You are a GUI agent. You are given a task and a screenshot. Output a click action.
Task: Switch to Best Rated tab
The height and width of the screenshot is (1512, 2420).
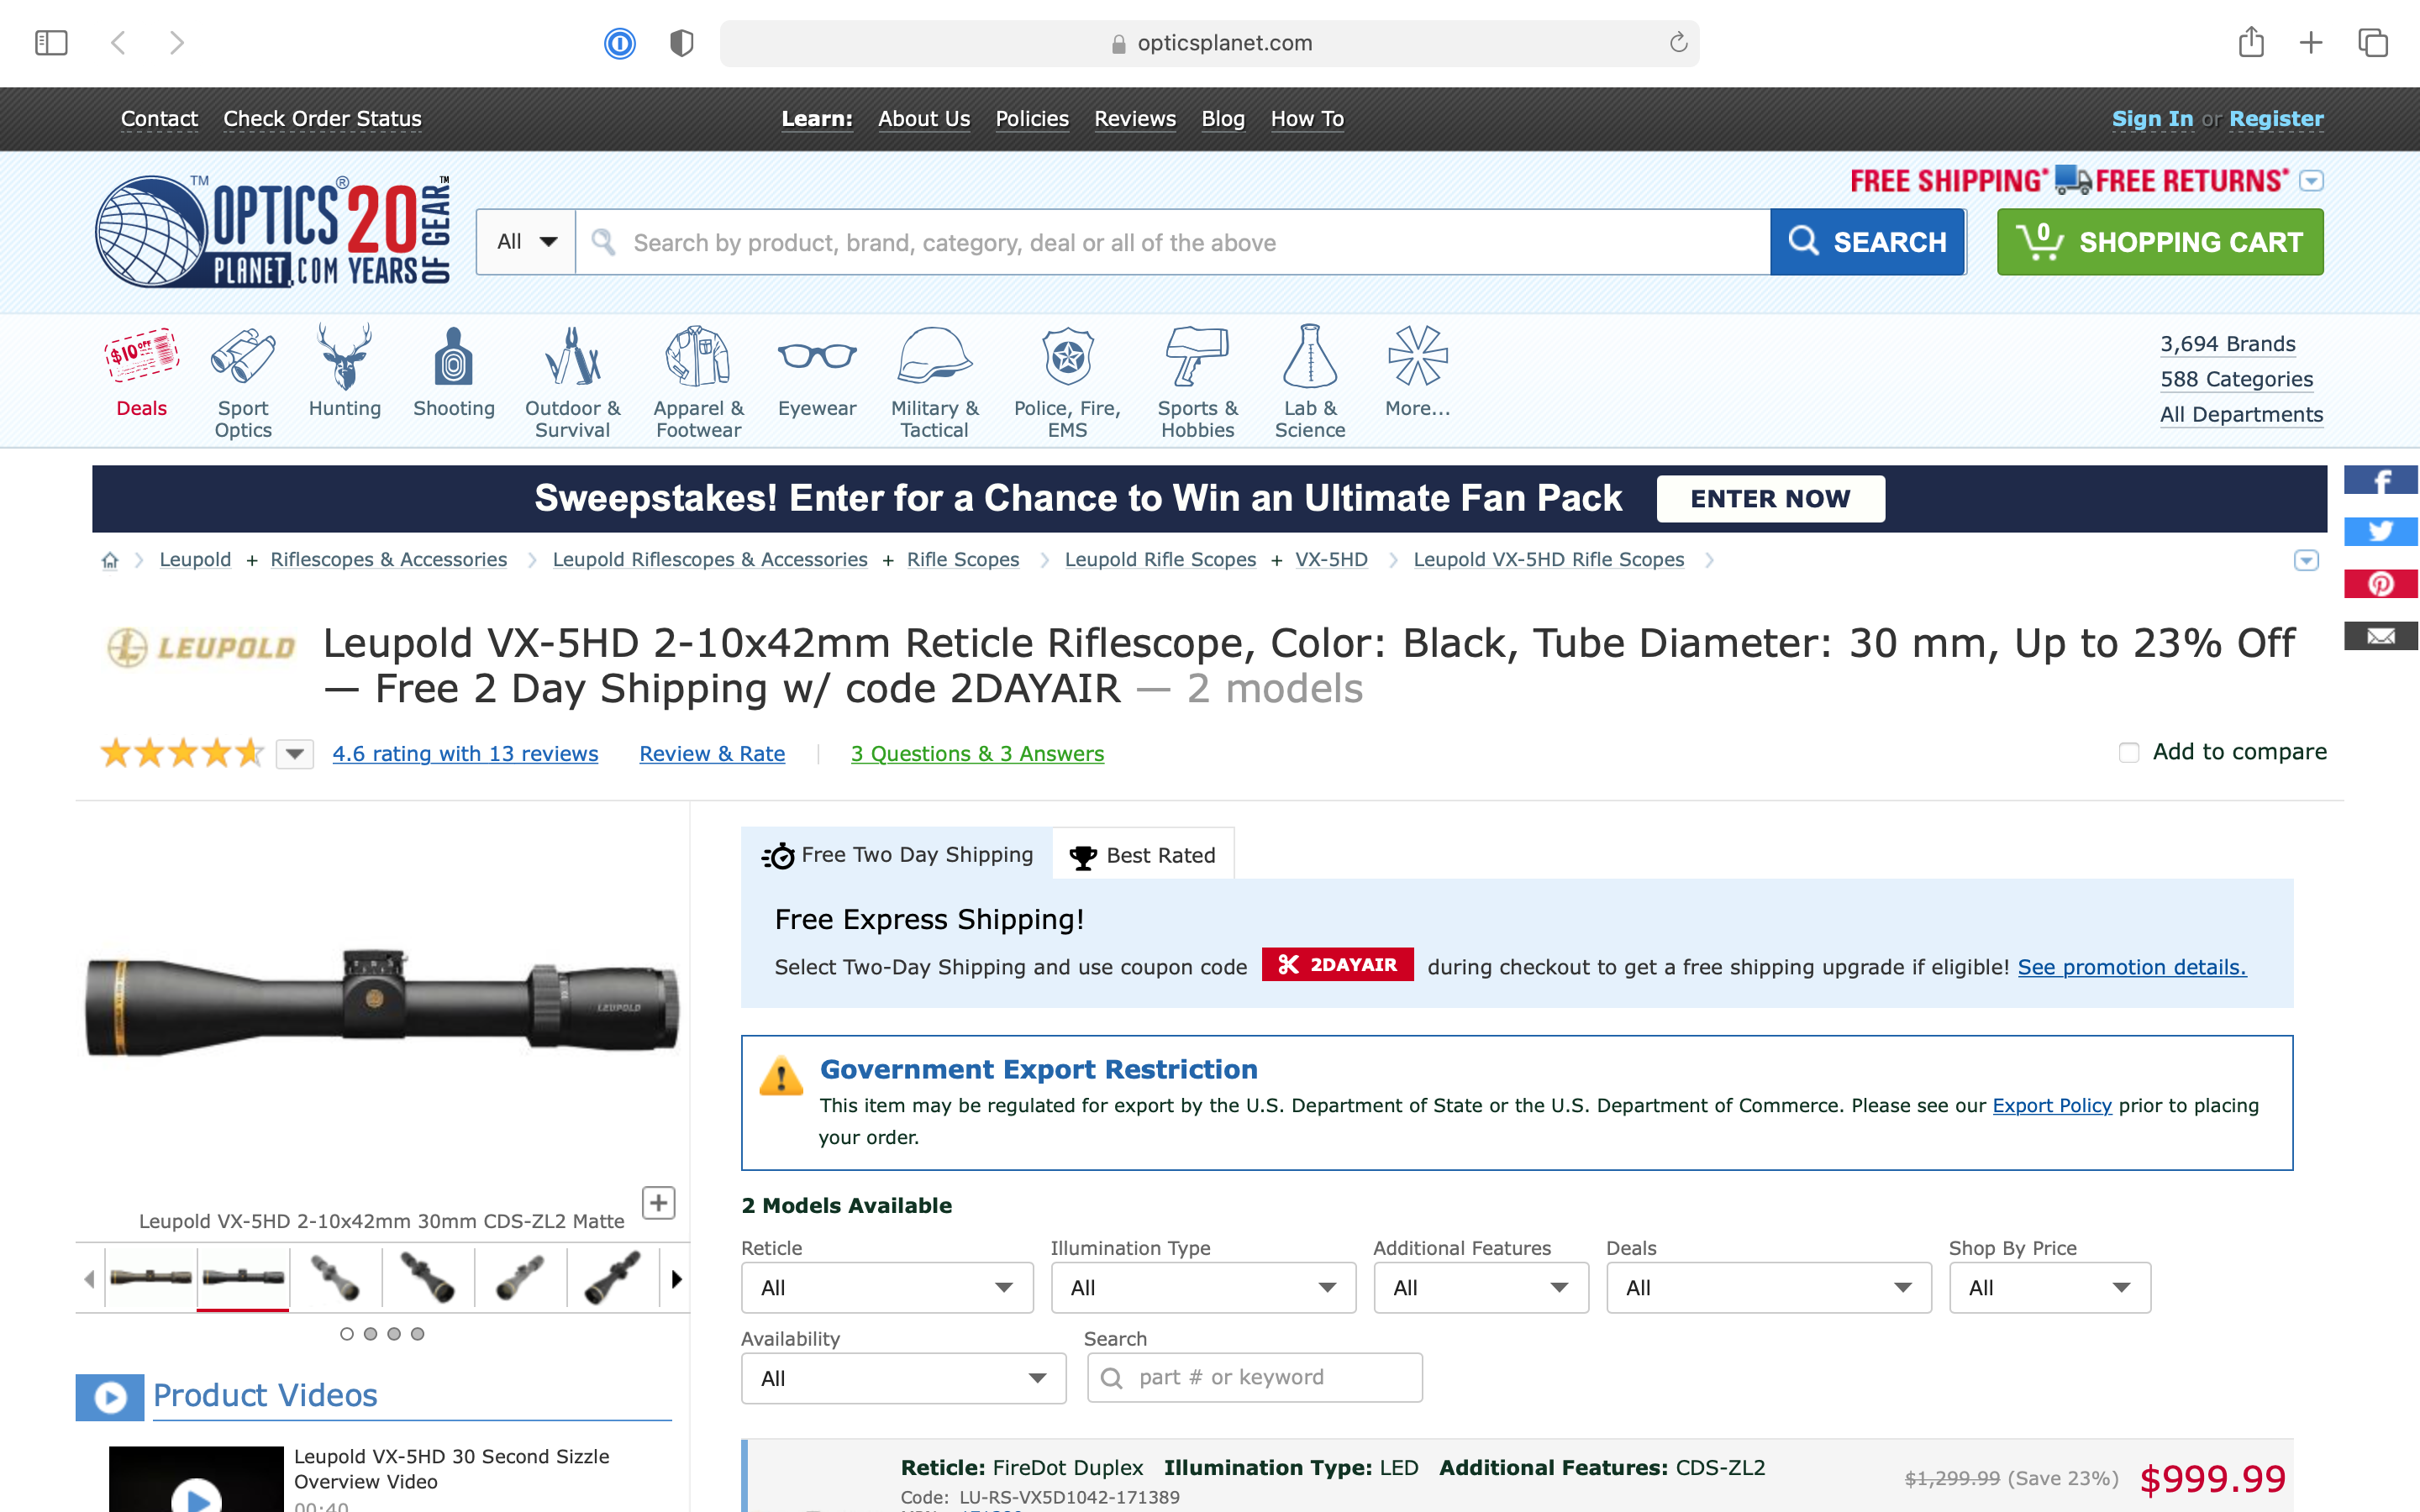point(1143,855)
